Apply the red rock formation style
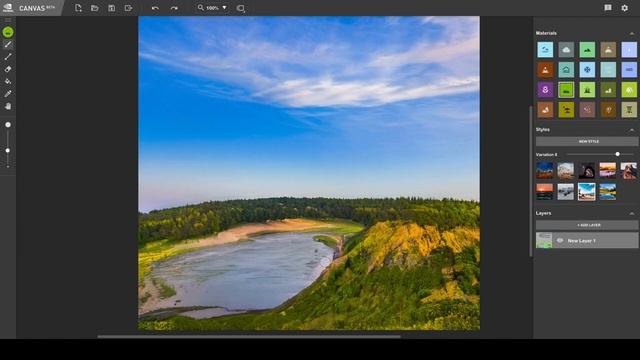Viewport: 640px width, 360px height. [629, 171]
